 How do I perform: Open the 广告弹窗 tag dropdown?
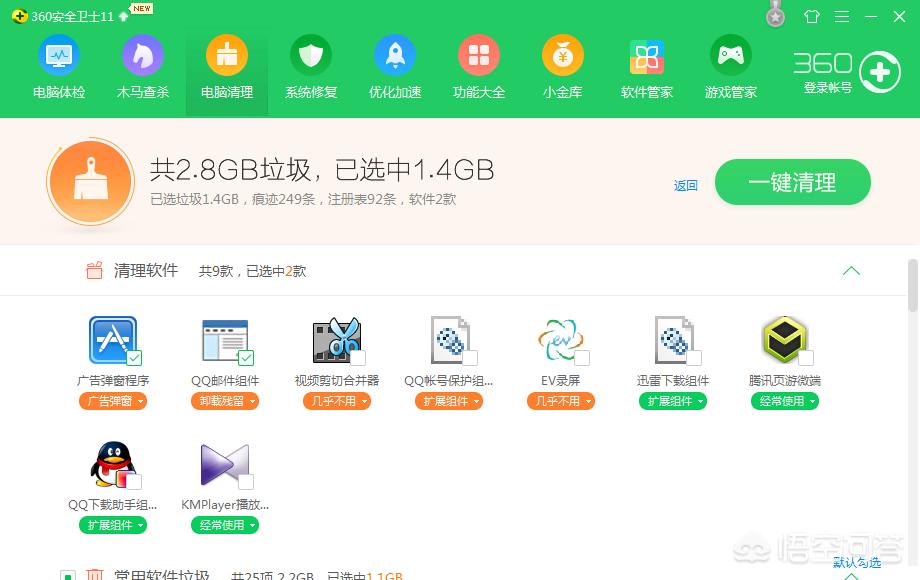[x=113, y=401]
